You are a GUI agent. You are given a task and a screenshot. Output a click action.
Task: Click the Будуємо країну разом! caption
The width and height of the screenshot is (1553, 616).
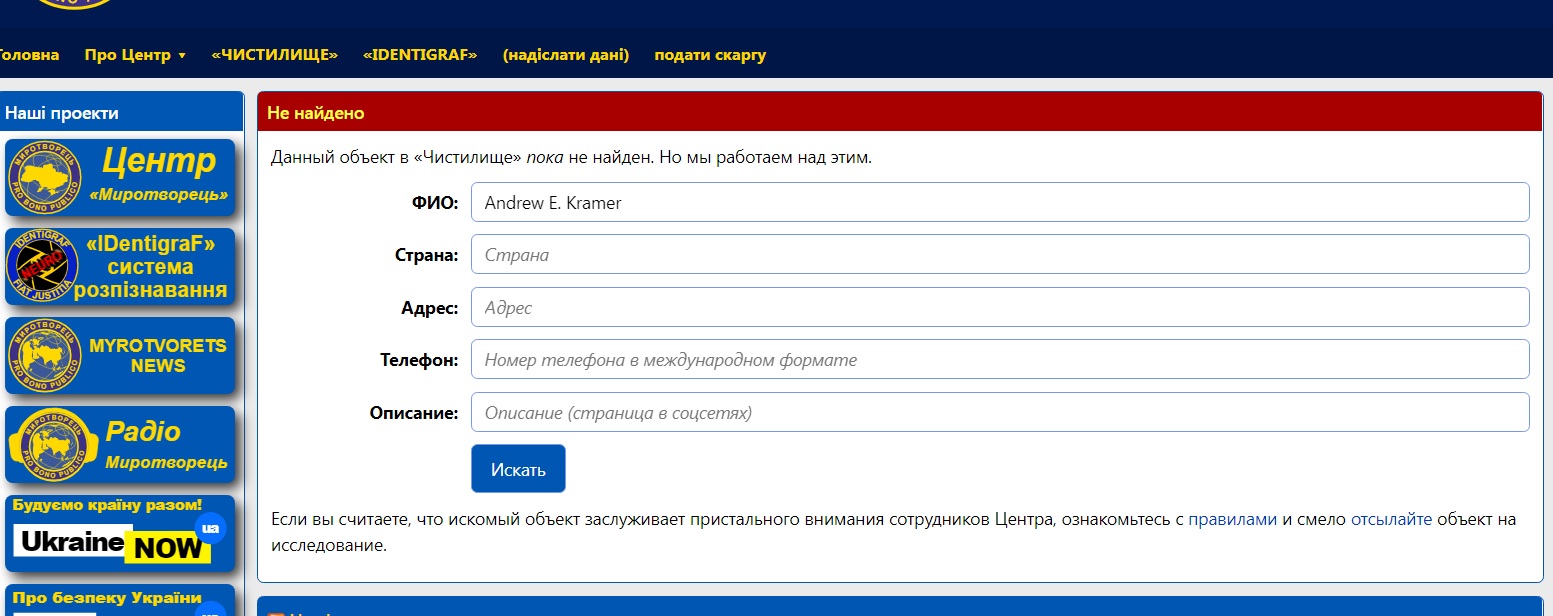click(108, 505)
